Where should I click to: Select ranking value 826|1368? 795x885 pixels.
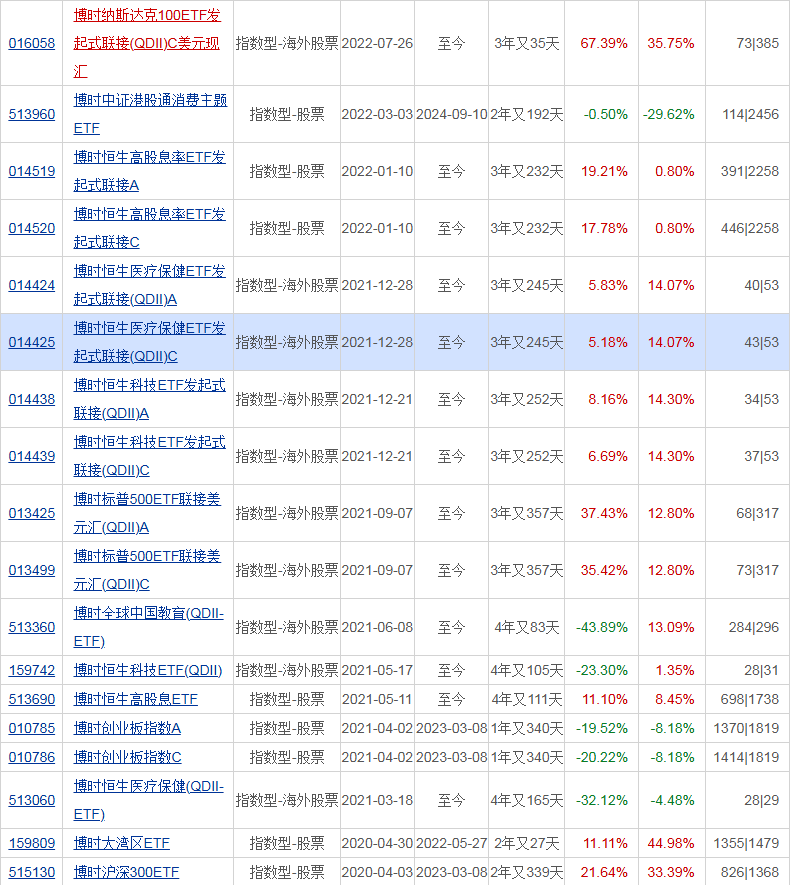coord(749,873)
